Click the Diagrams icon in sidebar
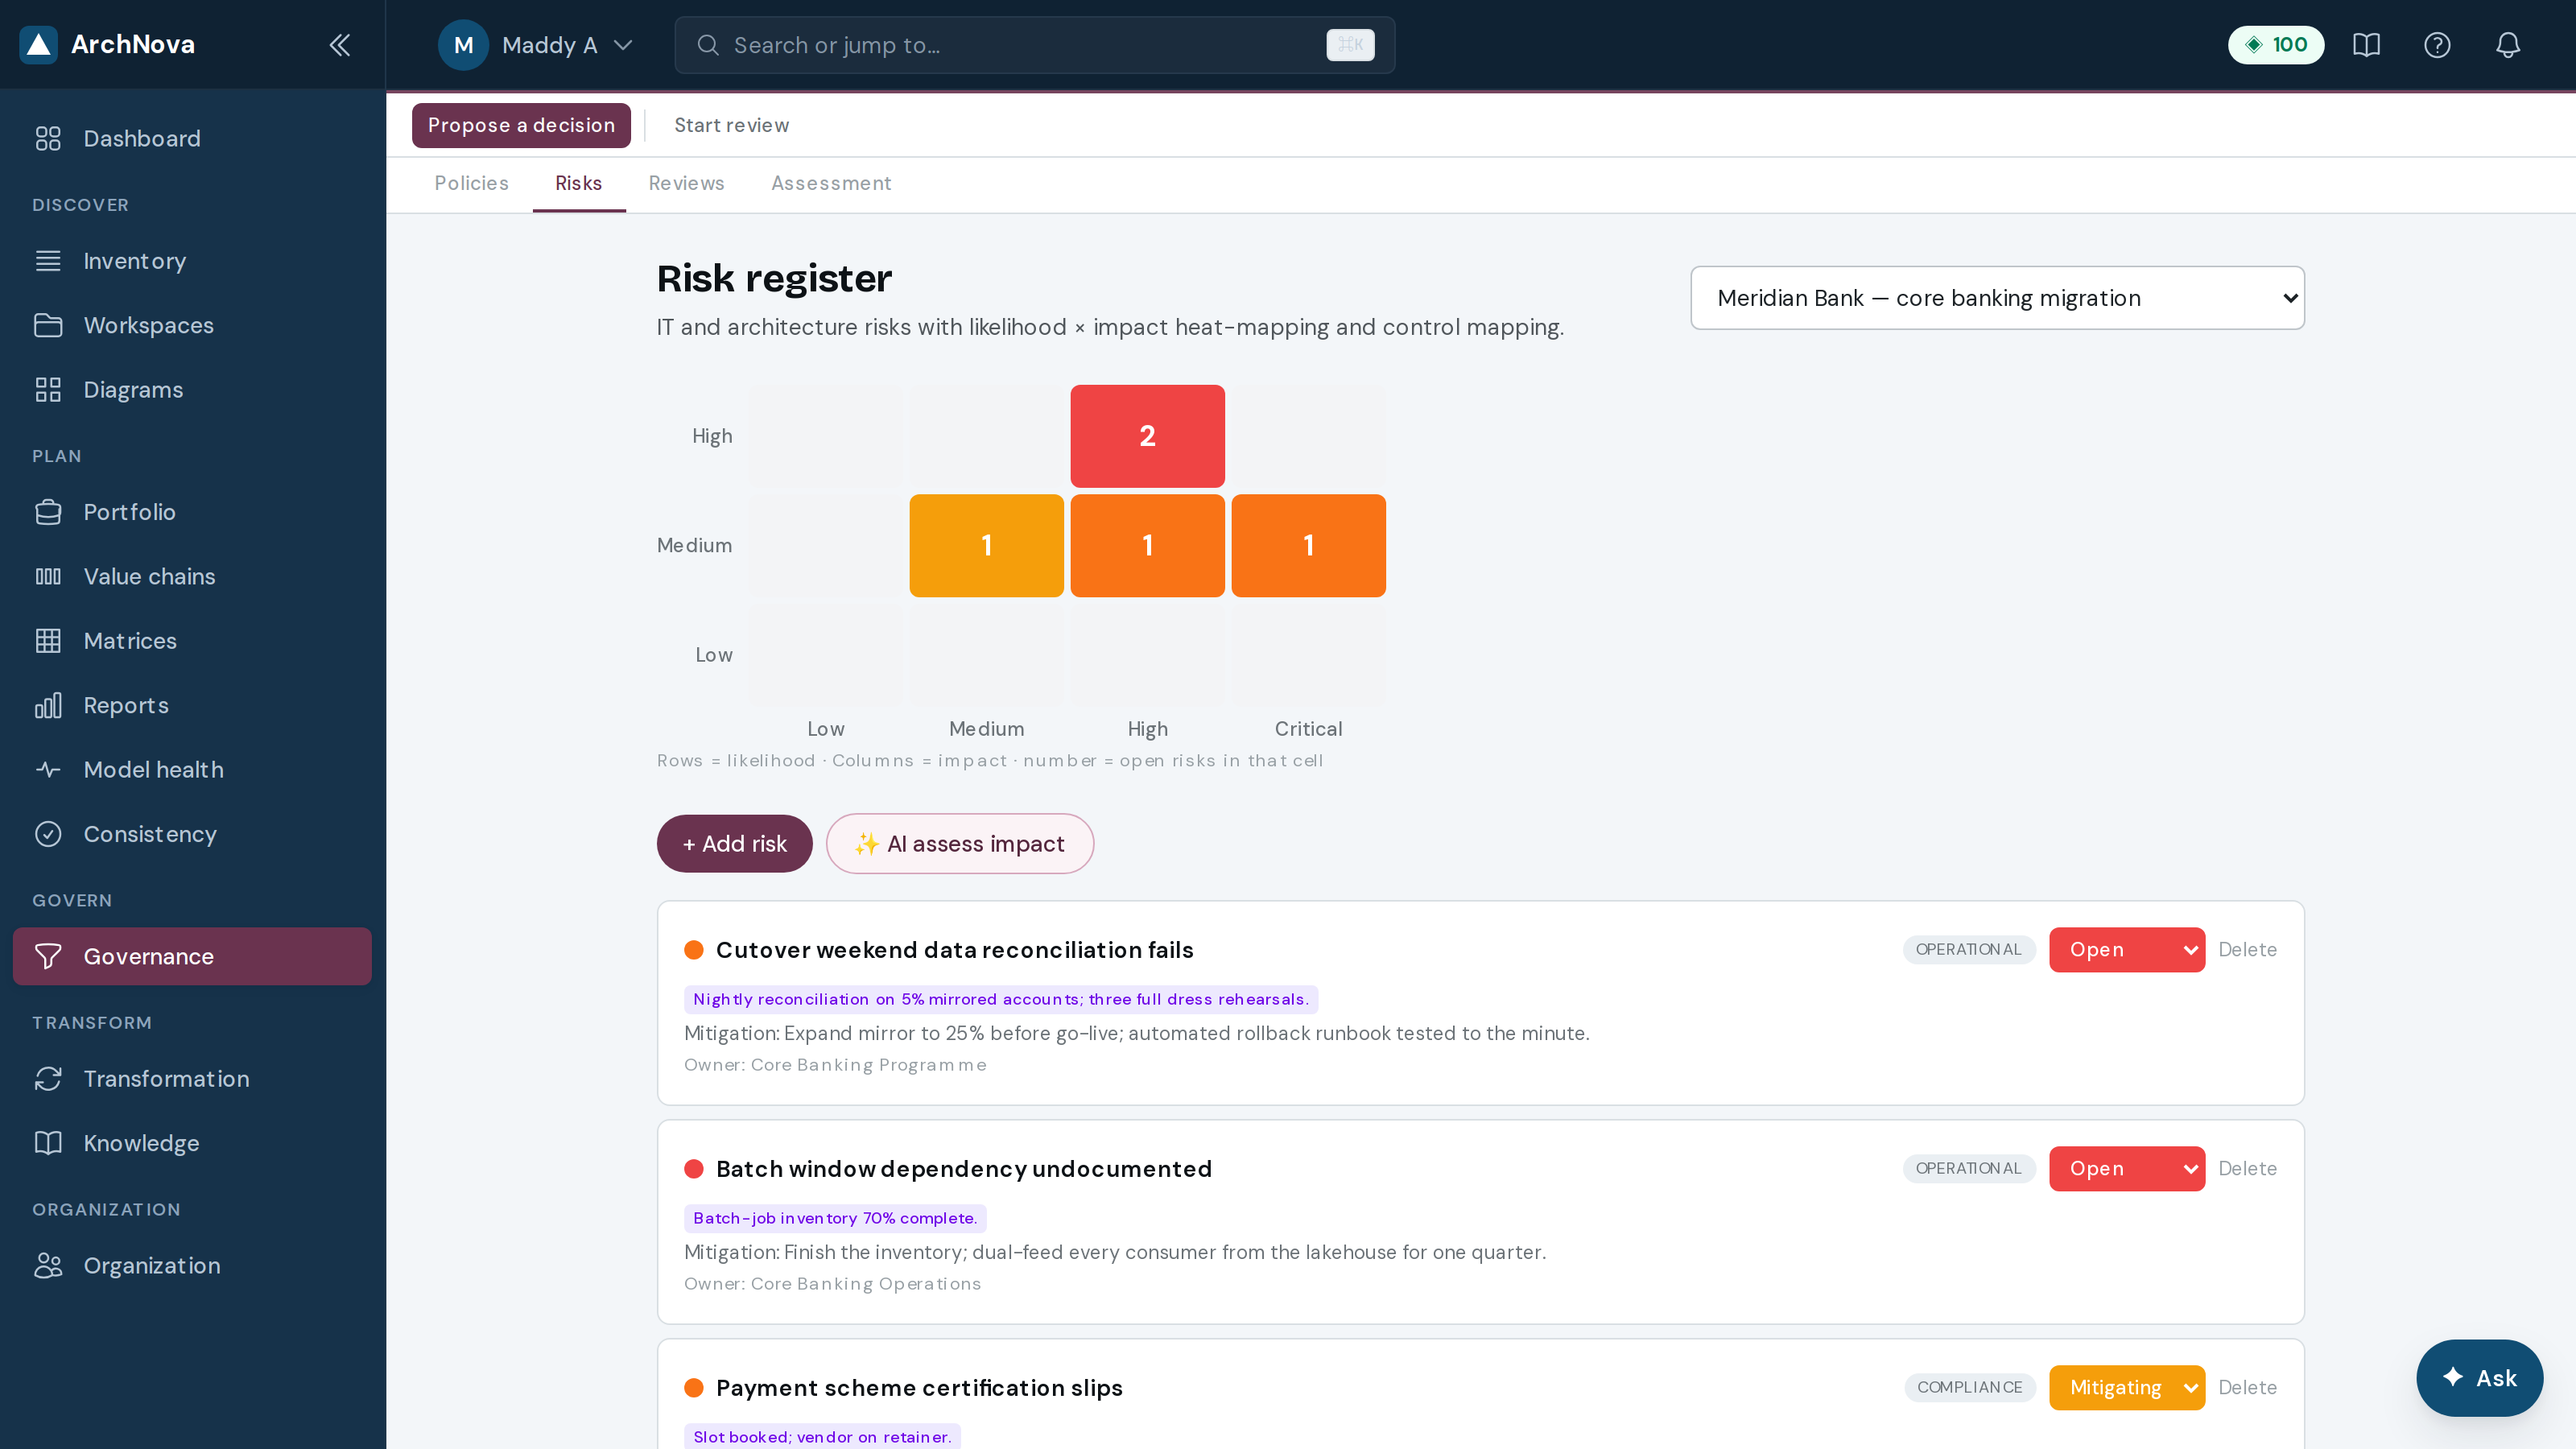Image resolution: width=2576 pixels, height=1449 pixels. 48,390
